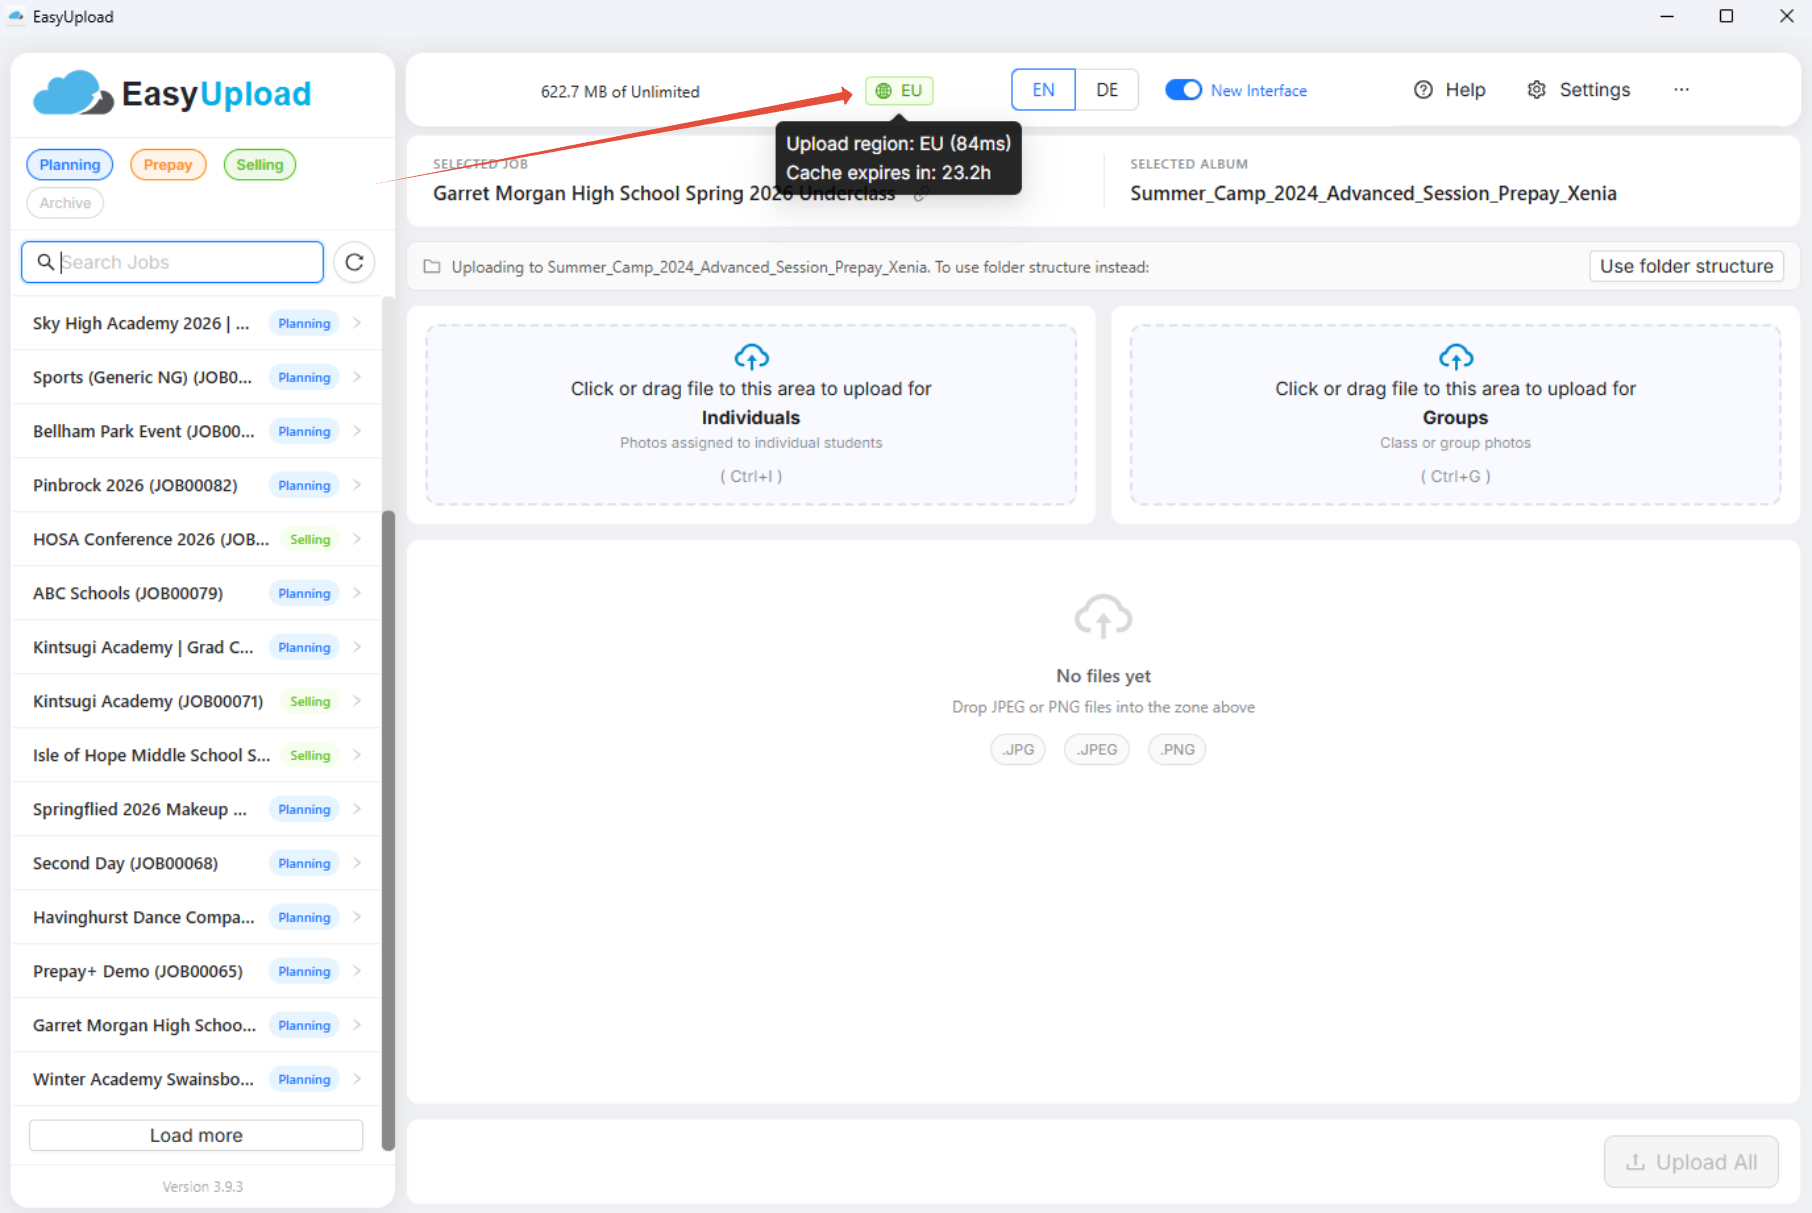Click the Upload All button
The height and width of the screenshot is (1213, 1812).
1691,1162
